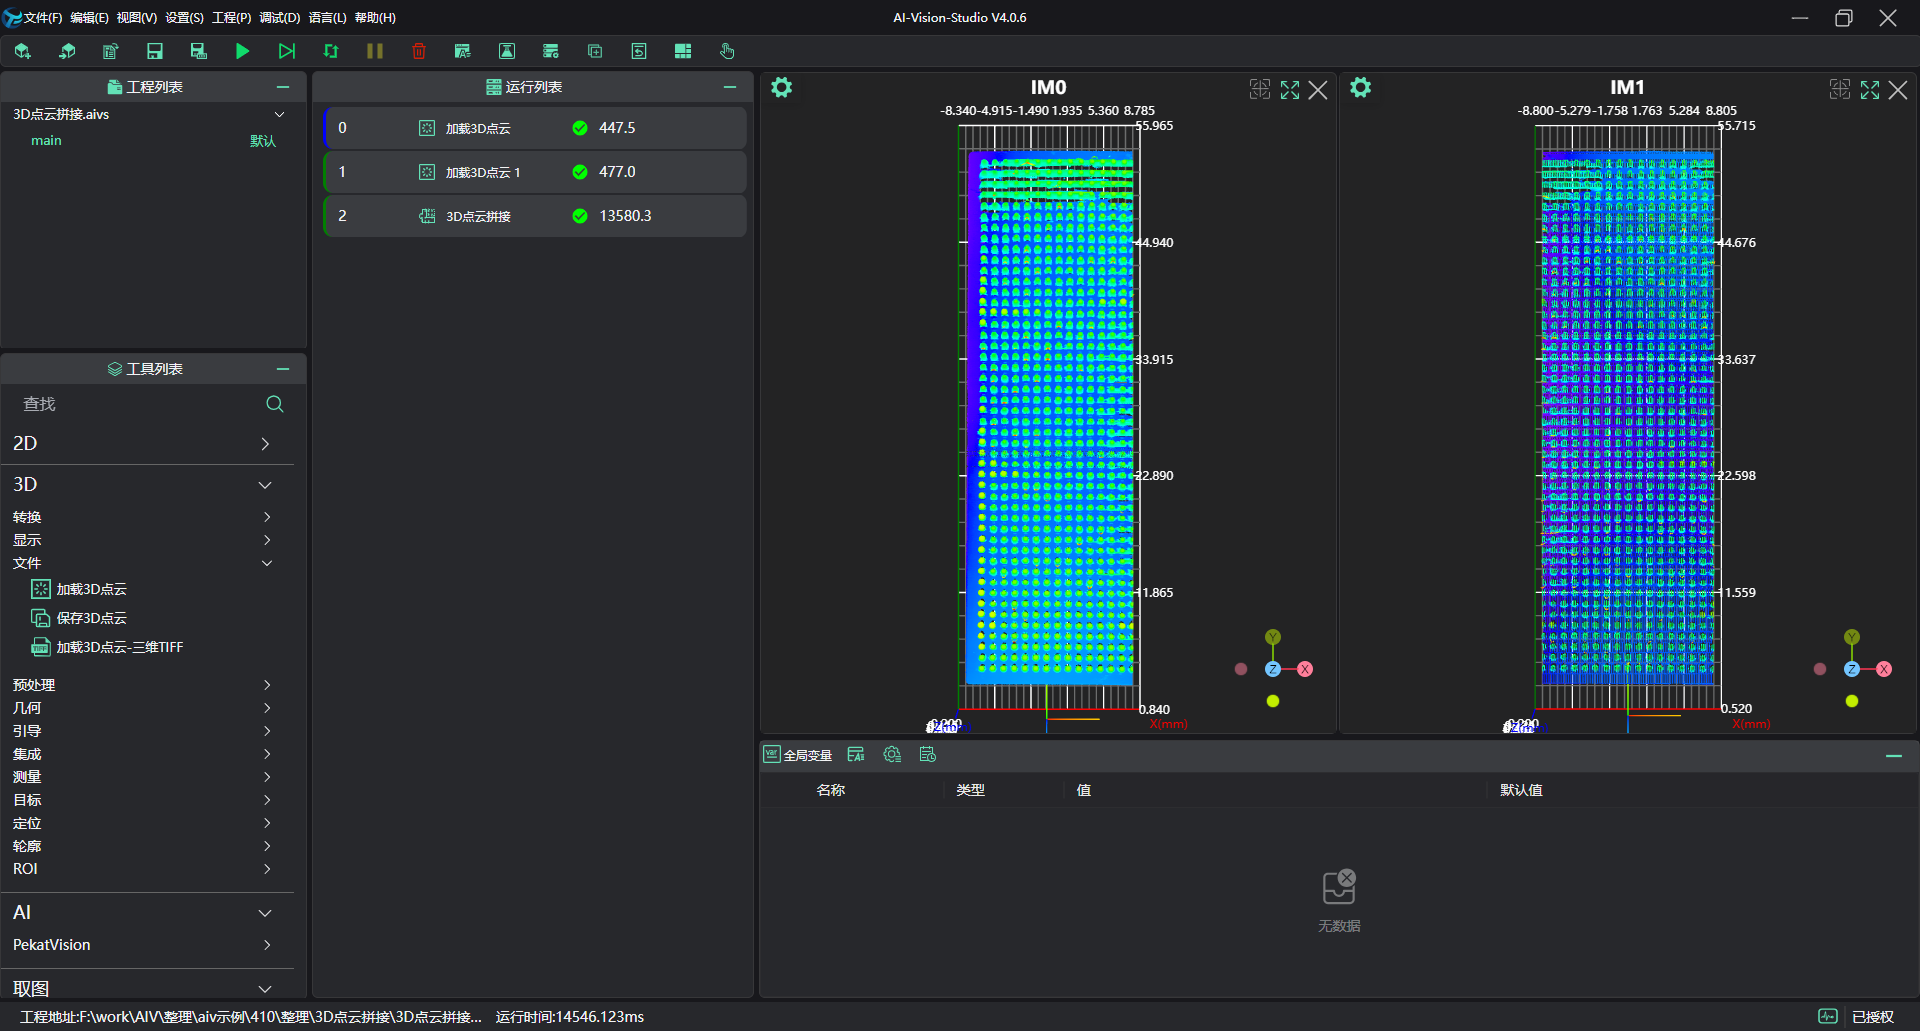
Task: Click the red trash delete icon
Action: click(419, 51)
